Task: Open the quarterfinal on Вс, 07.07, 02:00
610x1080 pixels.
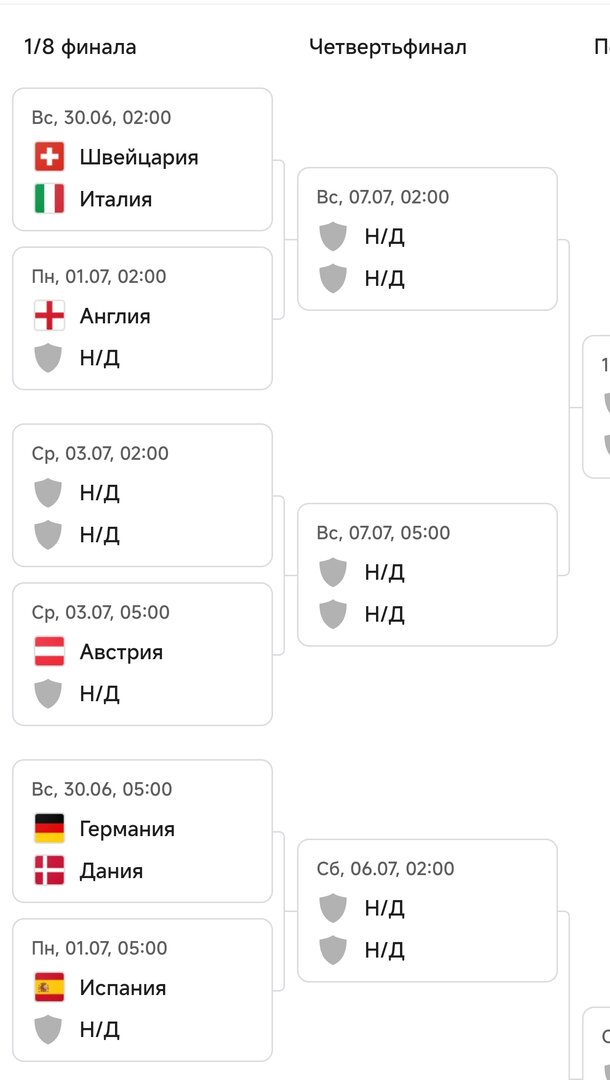Action: pyautogui.click(x=427, y=238)
